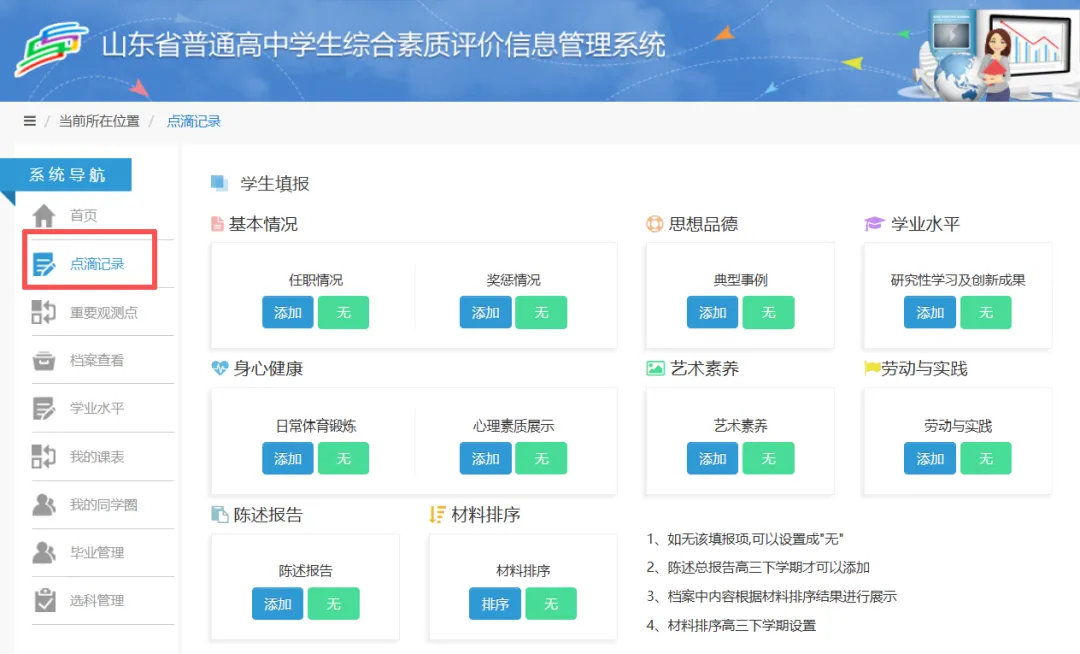Click 添加 under 奖惩情况
The height and width of the screenshot is (654, 1080).
(486, 313)
